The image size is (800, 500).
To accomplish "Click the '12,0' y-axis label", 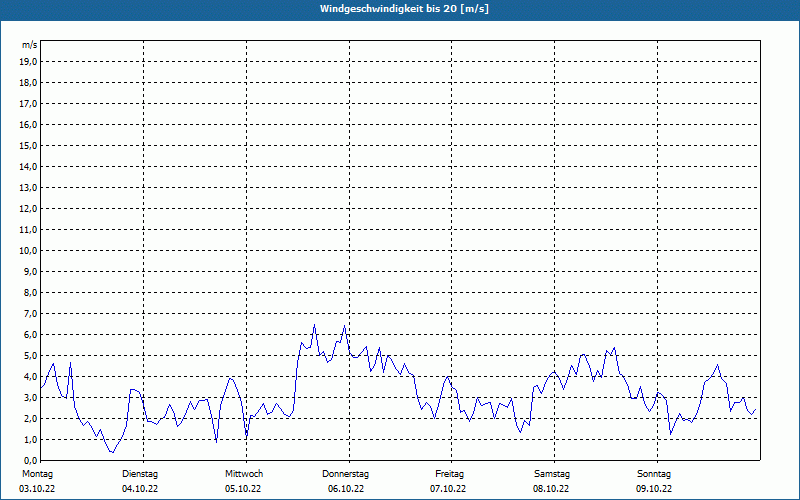I will coord(28,209).
